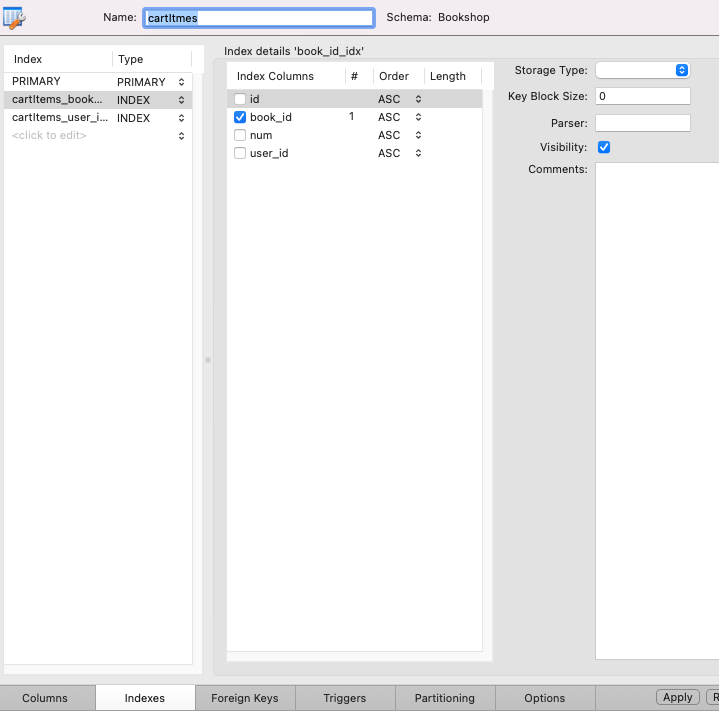Select the cartItems_user_i index row
The image size is (719, 711).
tap(98, 118)
